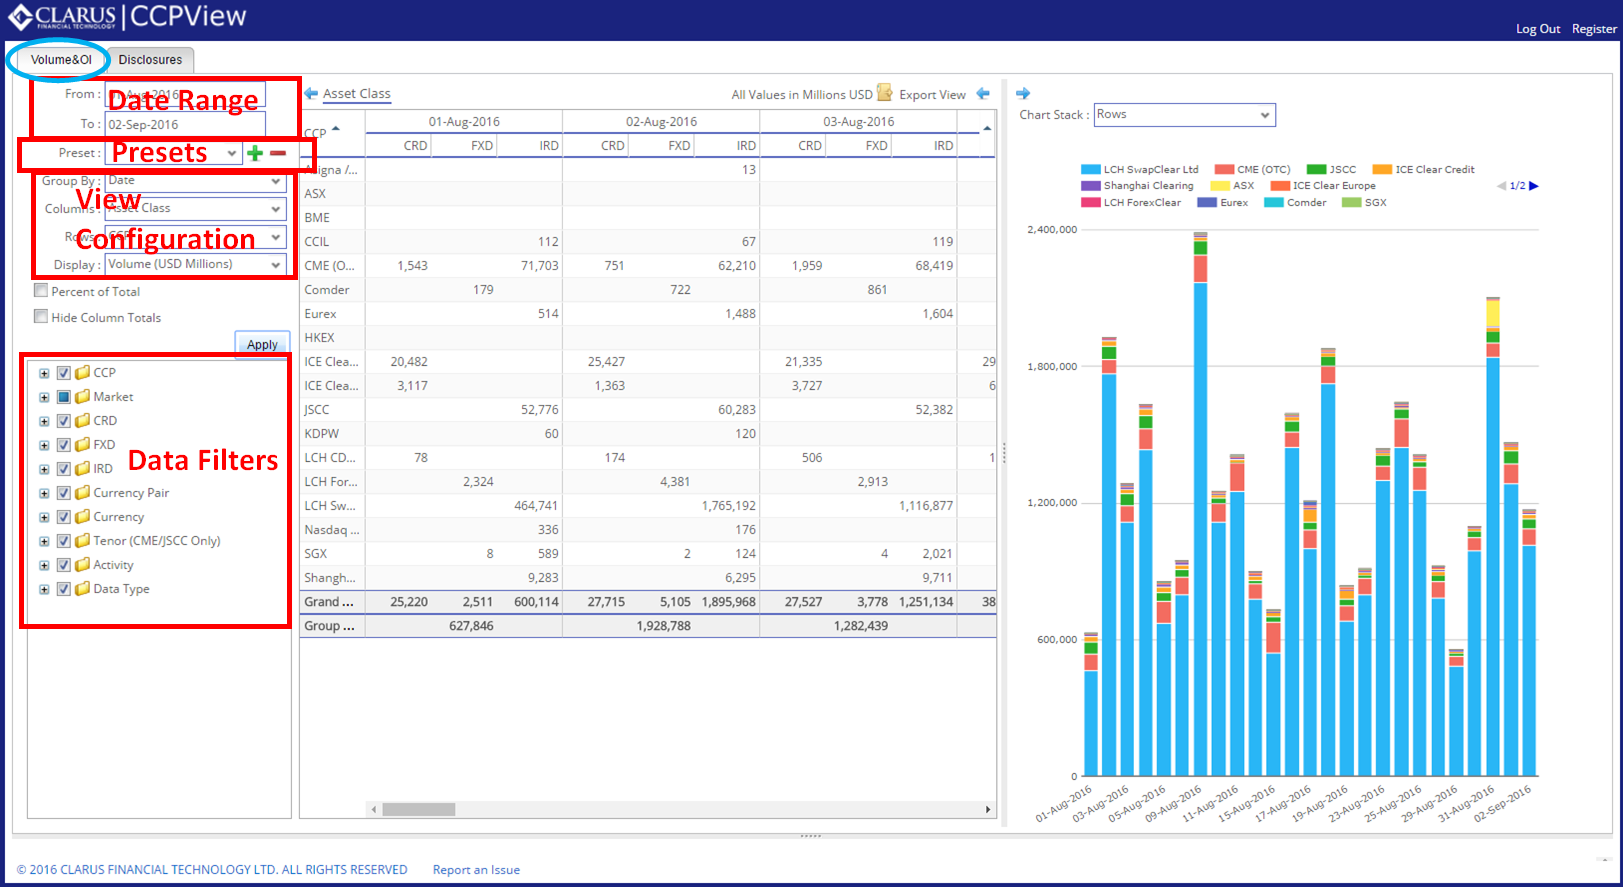Expand the CCP tree node
Image resolution: width=1623 pixels, height=887 pixels.
[44, 373]
